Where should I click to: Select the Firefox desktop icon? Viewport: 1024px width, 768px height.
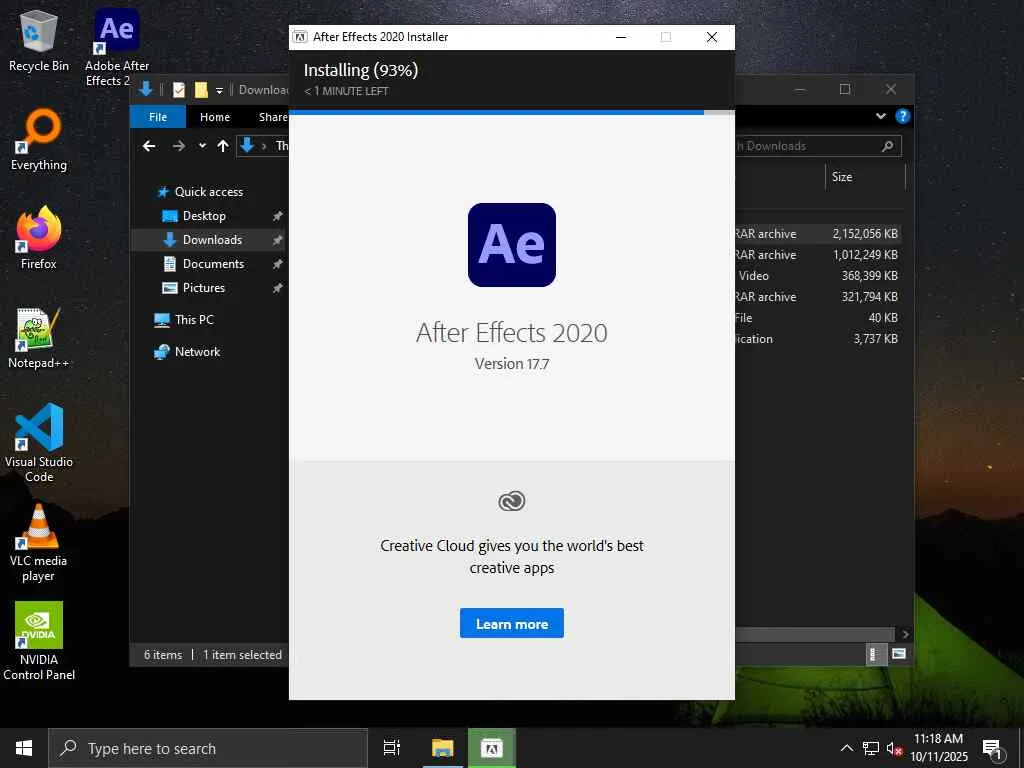point(39,238)
